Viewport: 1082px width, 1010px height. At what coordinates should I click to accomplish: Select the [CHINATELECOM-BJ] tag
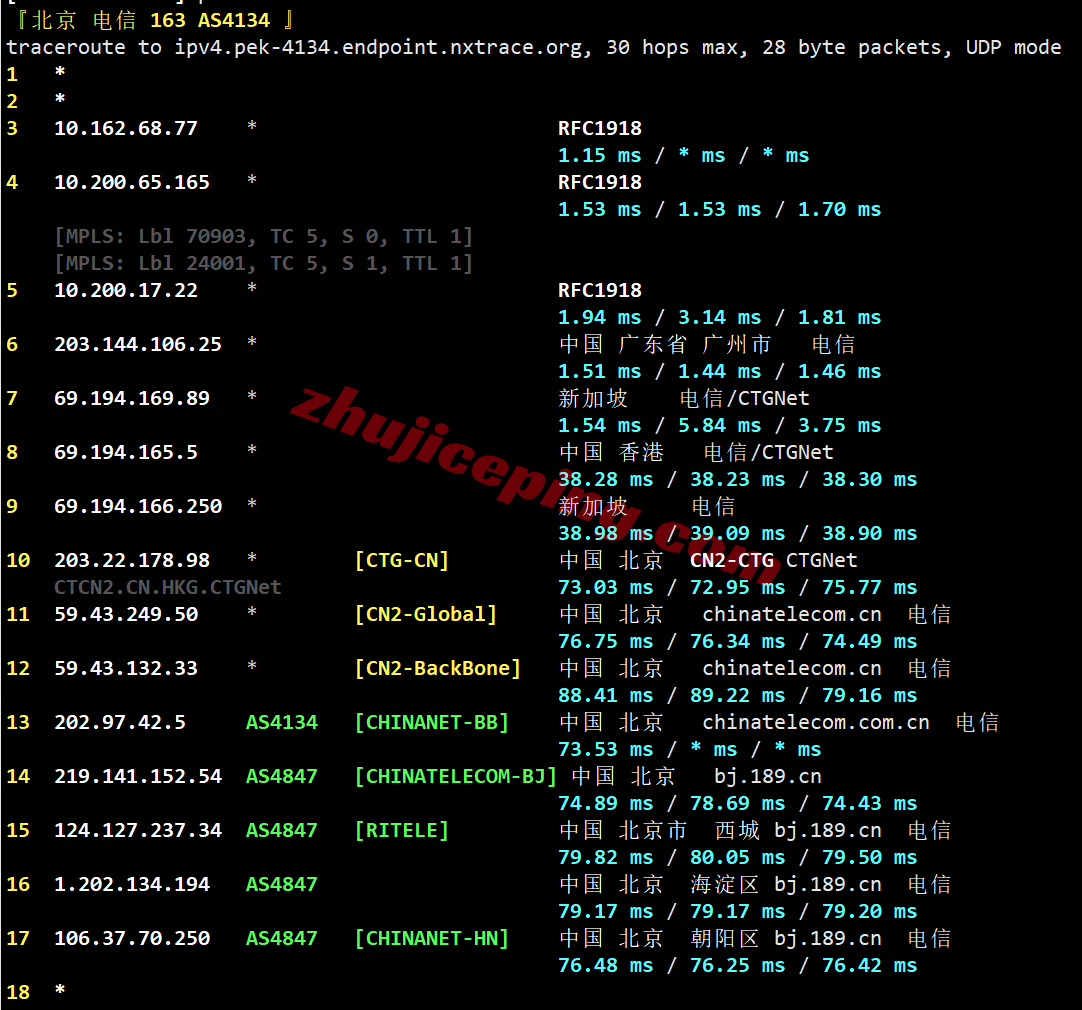455,776
